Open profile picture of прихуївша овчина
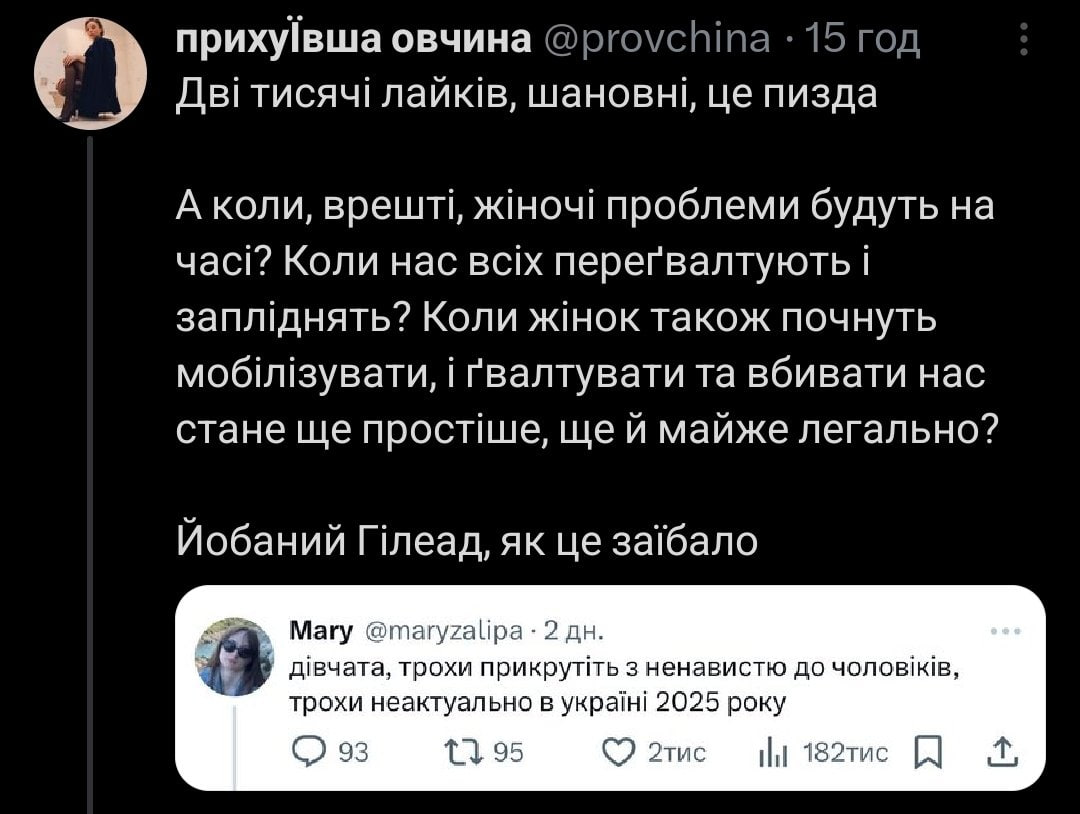This screenshot has height=814, width=1080. pyautogui.click(x=90, y=74)
